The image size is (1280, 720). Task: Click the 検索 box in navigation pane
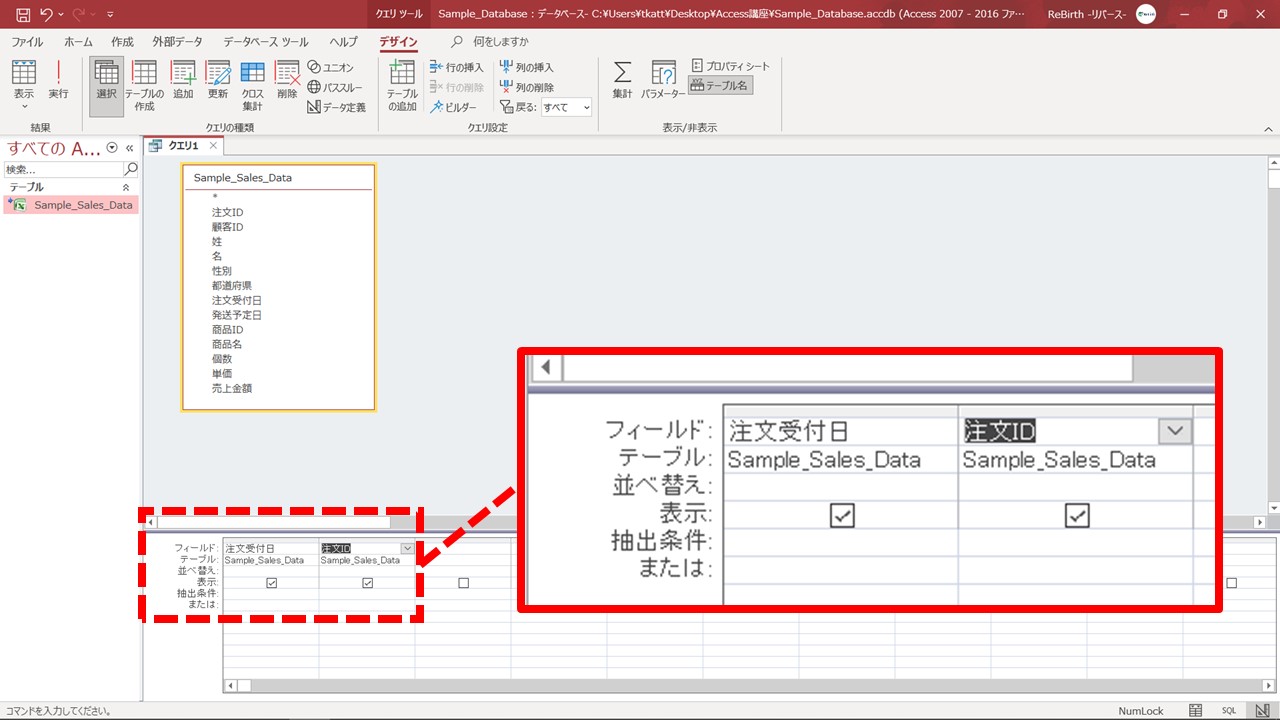click(62, 170)
